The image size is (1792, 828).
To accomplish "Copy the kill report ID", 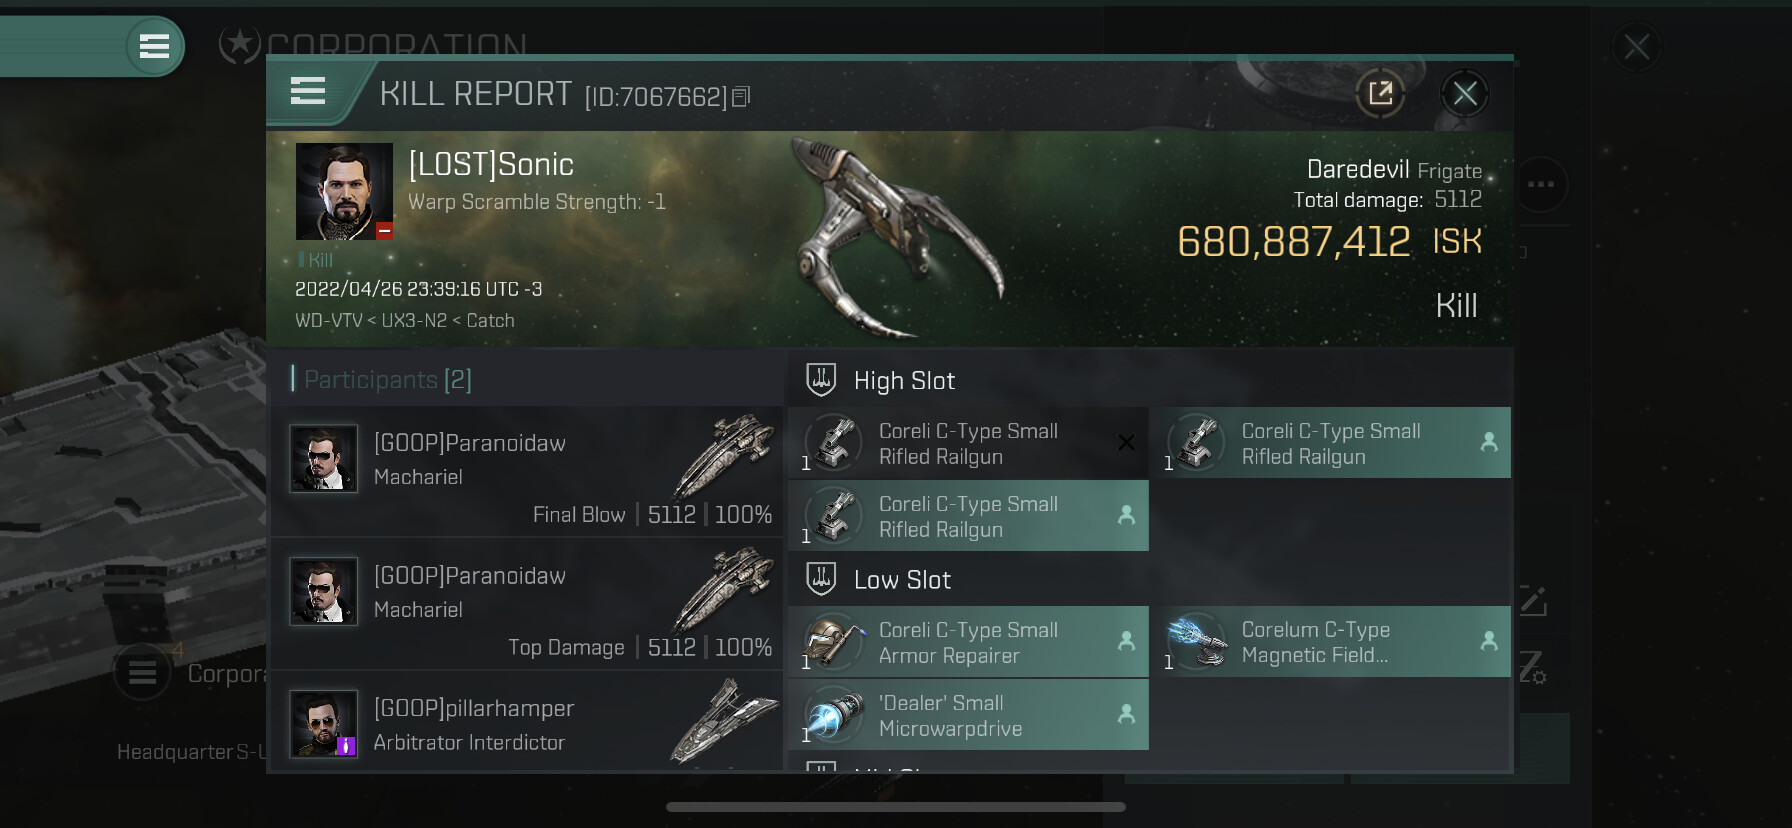I will (741, 97).
